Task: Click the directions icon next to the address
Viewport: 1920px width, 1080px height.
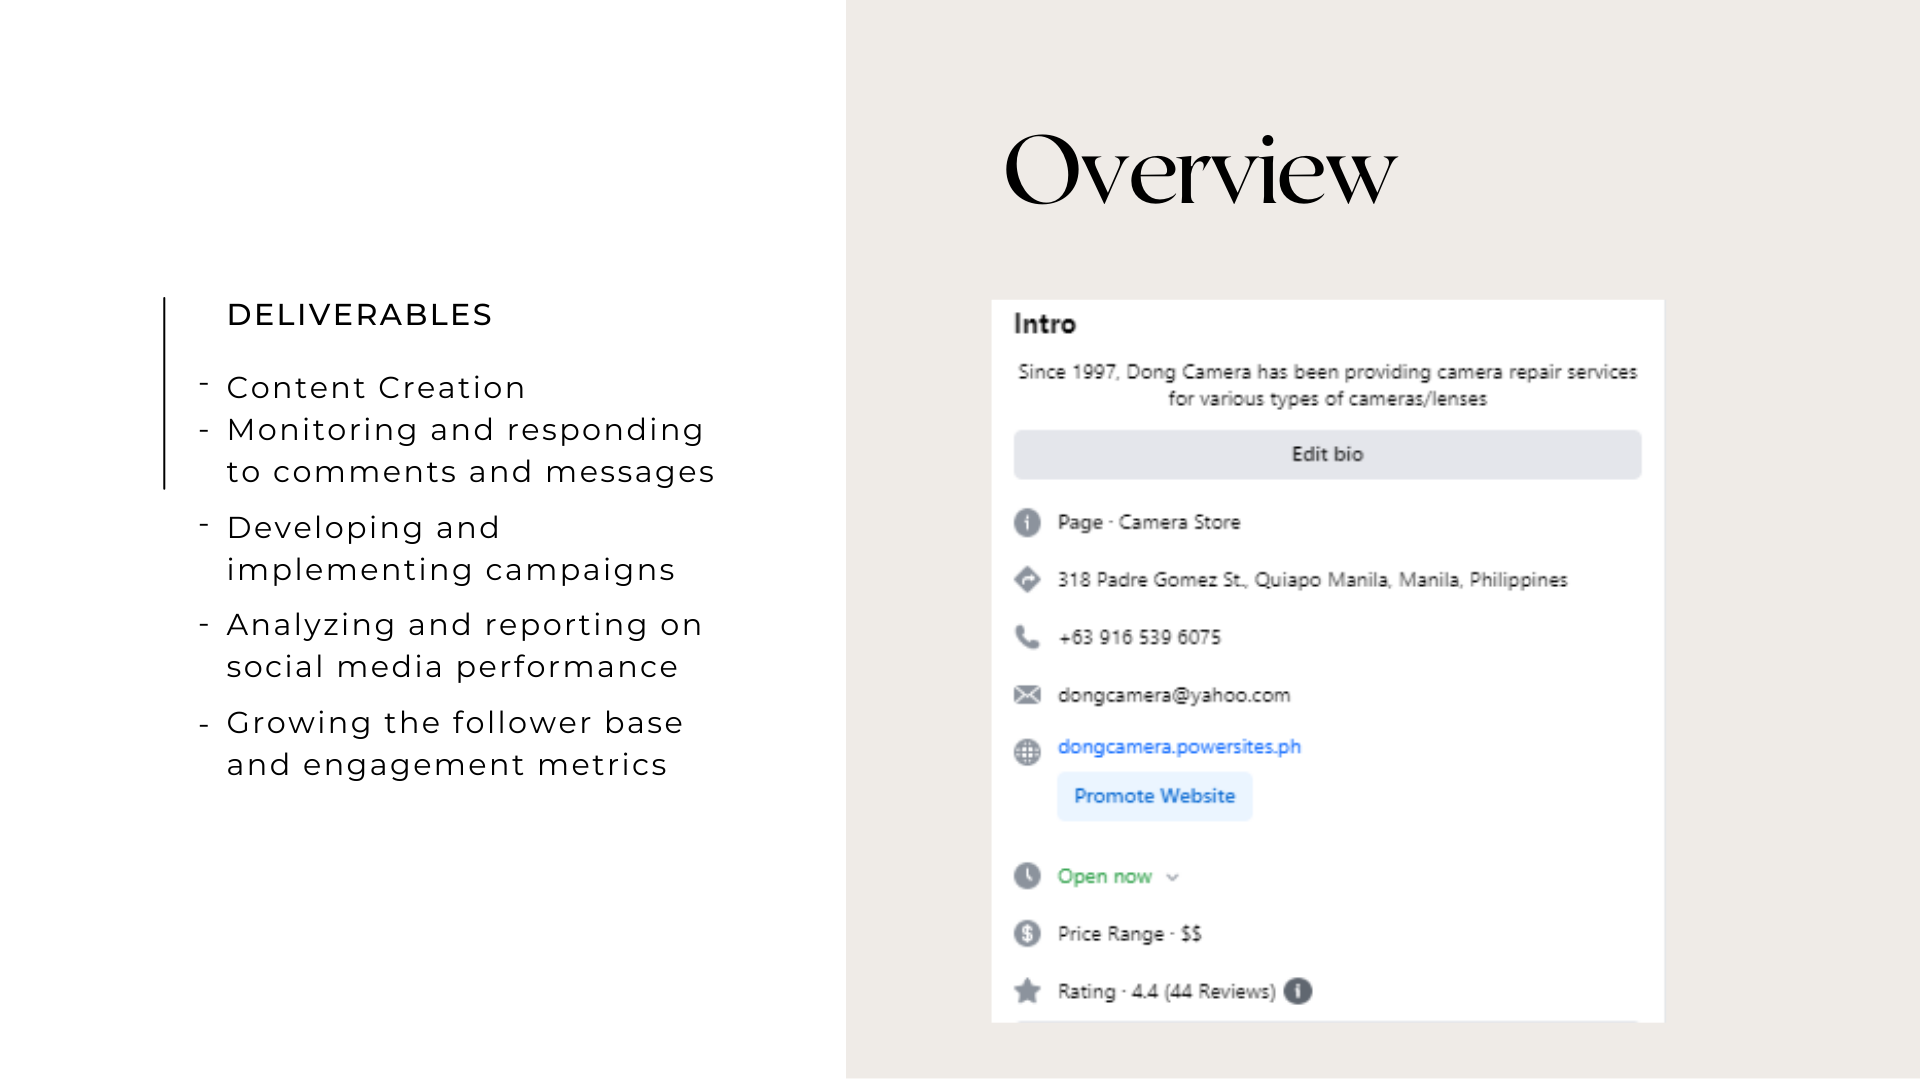Action: [x=1027, y=580]
